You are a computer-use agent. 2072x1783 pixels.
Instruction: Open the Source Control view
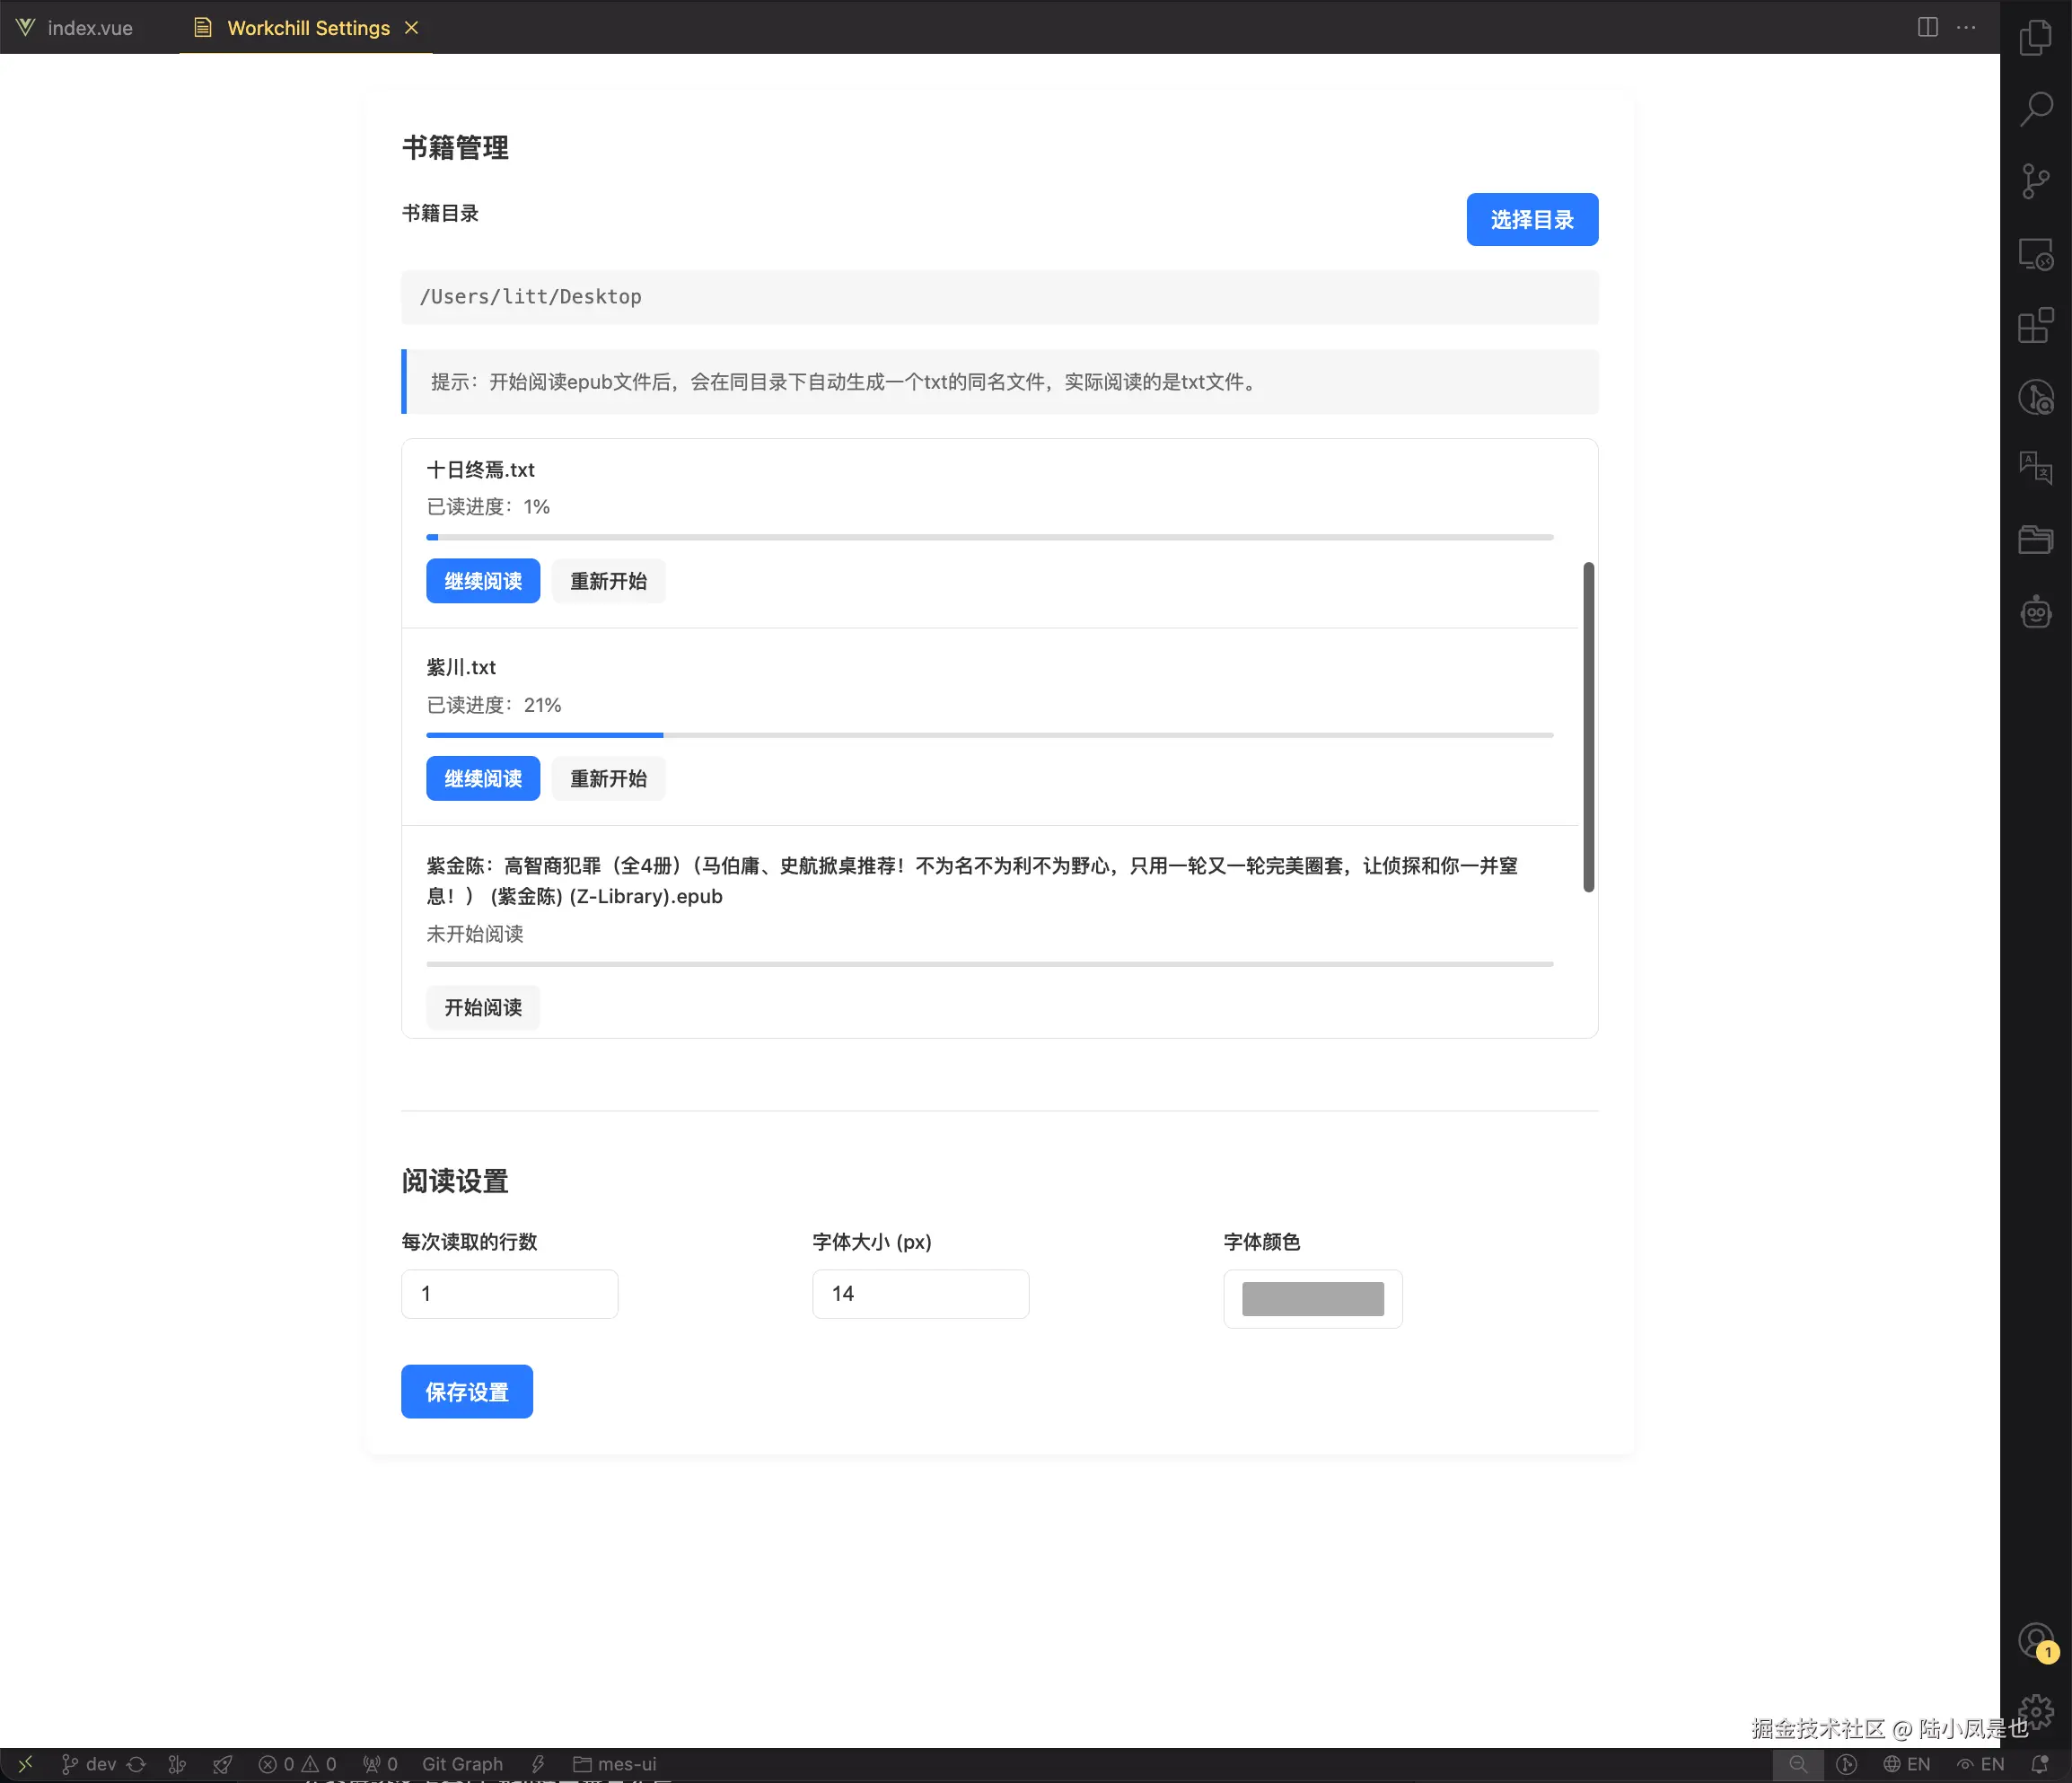click(x=2036, y=181)
